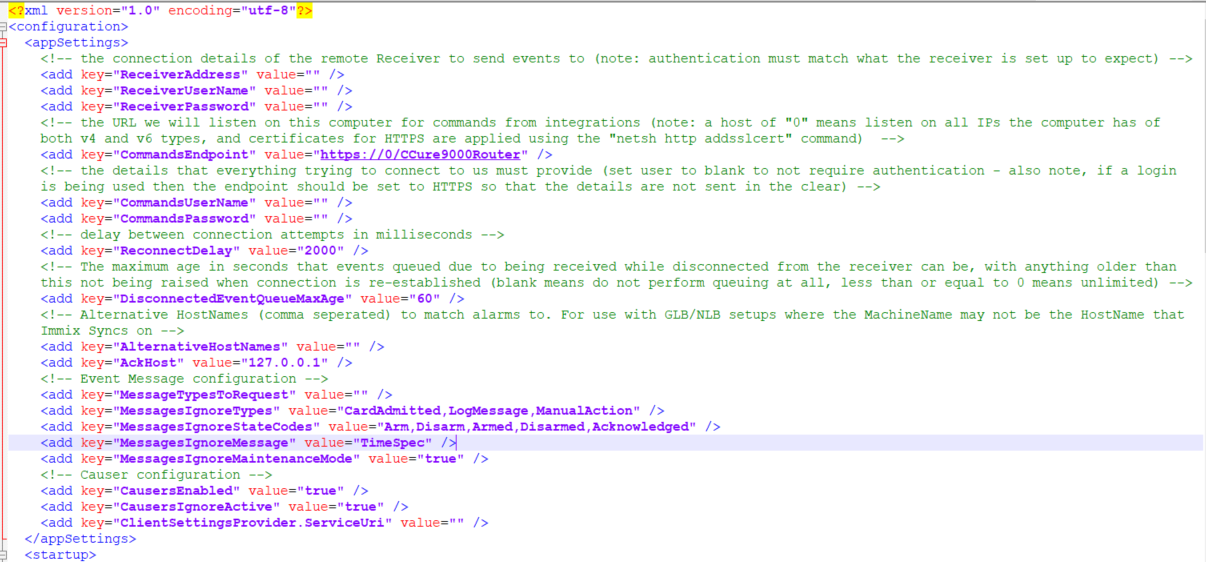Toggle the startup fold marker
The image size is (1206, 562).
(4, 555)
